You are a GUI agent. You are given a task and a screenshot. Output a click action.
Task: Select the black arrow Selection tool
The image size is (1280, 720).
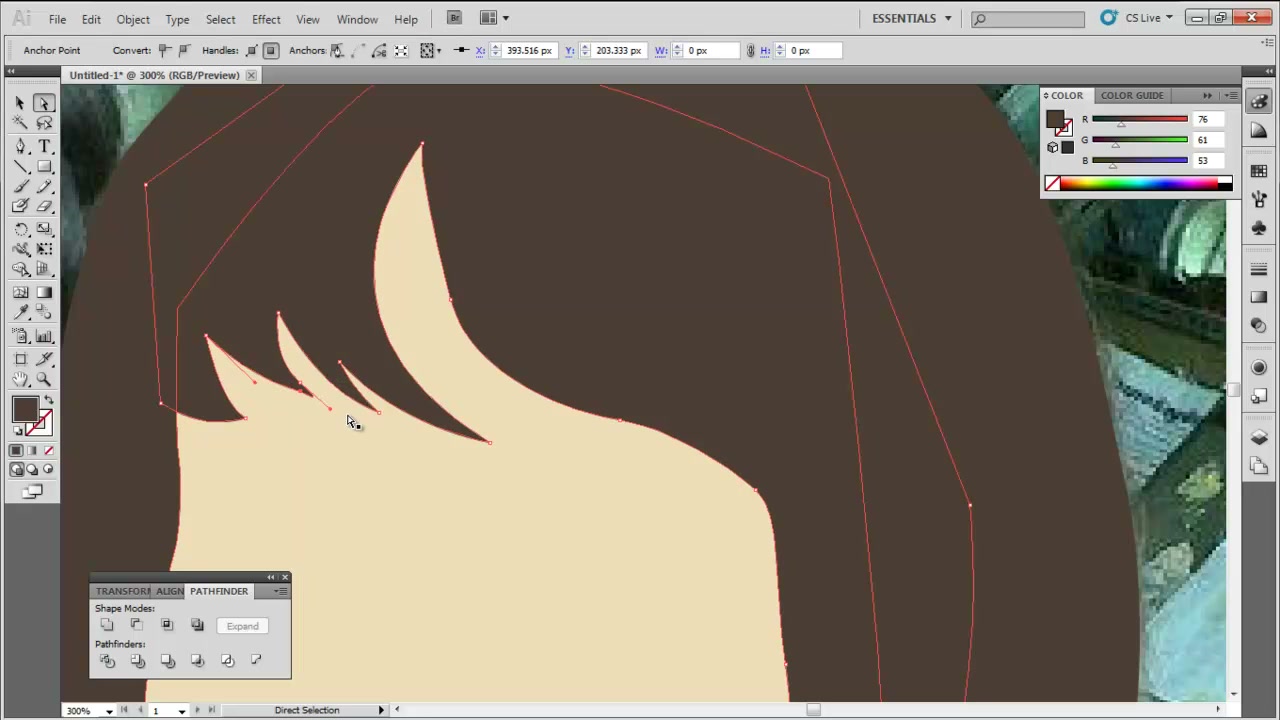point(20,103)
